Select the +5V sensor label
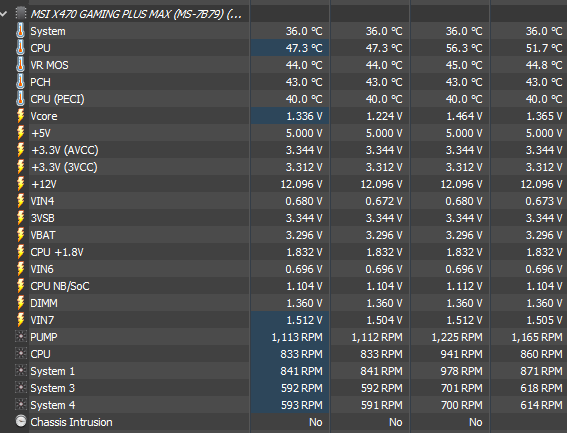Screen dimensions: 567x433 (40, 133)
